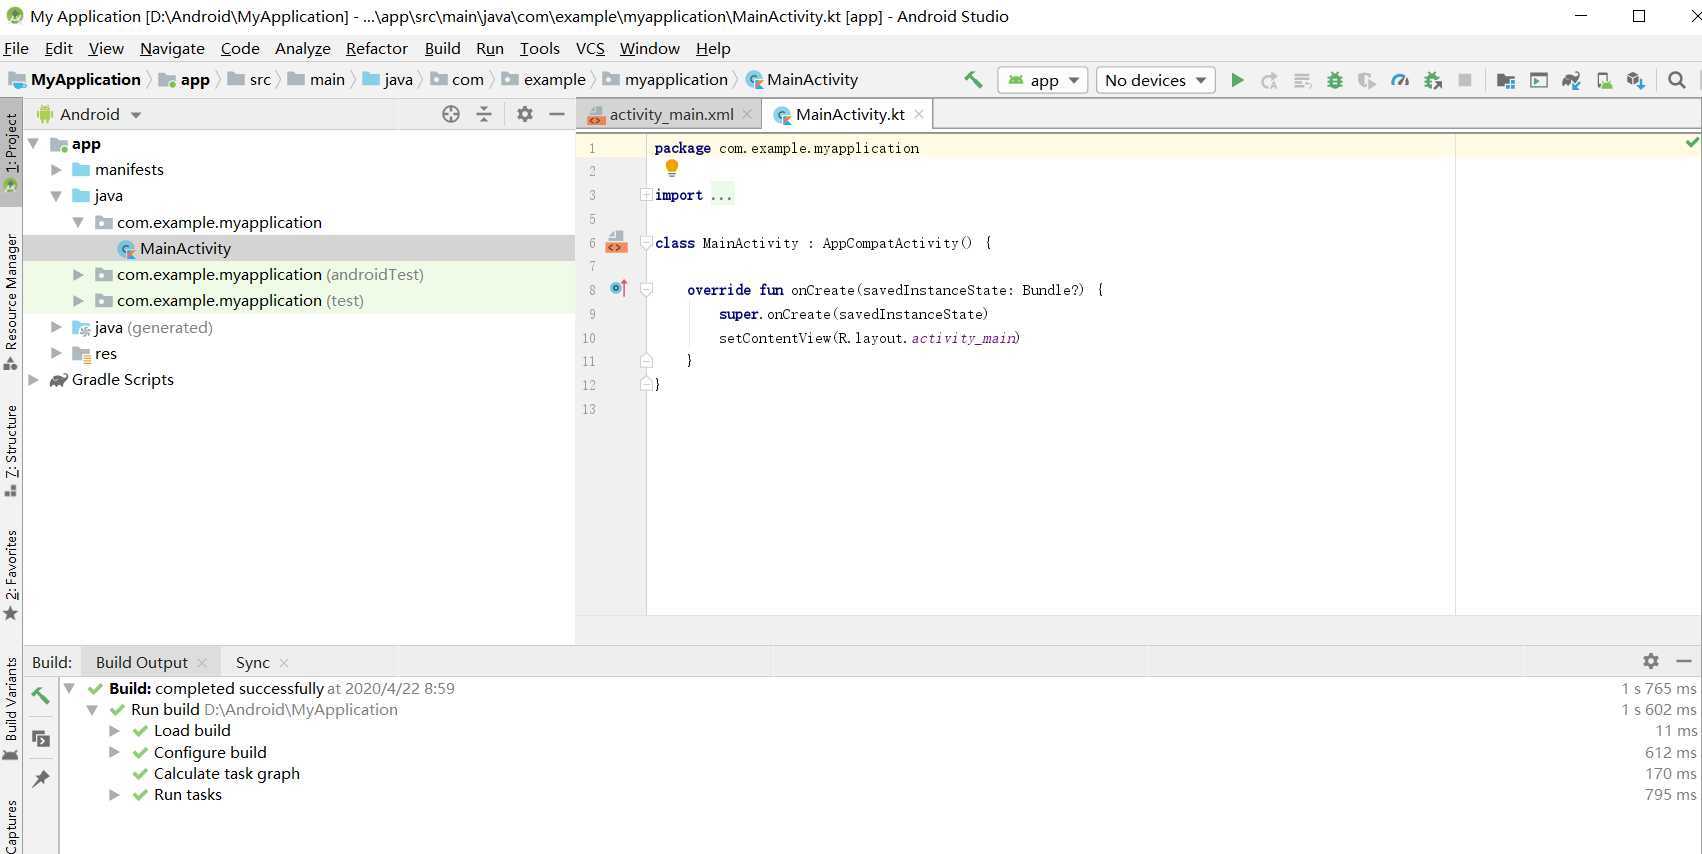Click the pin icon in Build panel
The image size is (1702, 854).
40,778
